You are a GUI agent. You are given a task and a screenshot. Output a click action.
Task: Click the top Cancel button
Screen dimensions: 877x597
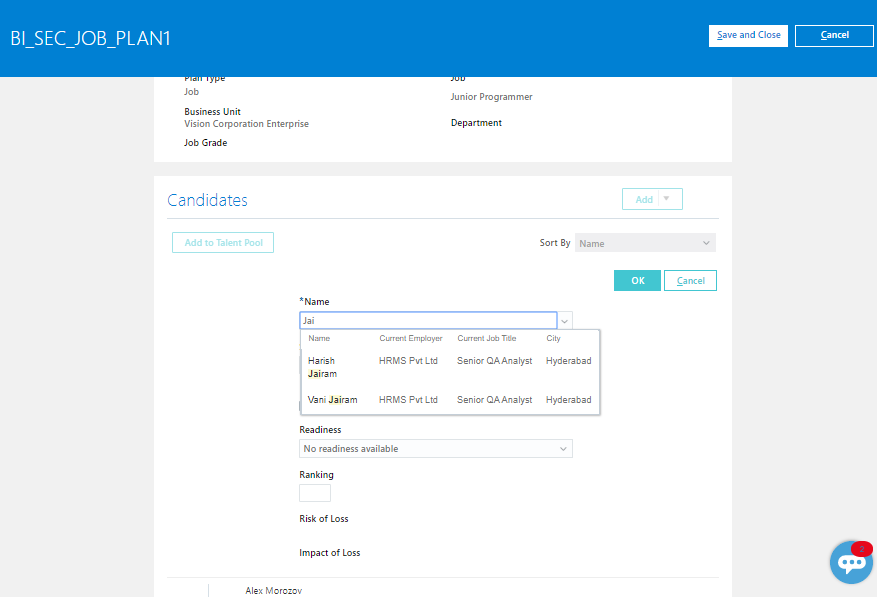coord(834,35)
